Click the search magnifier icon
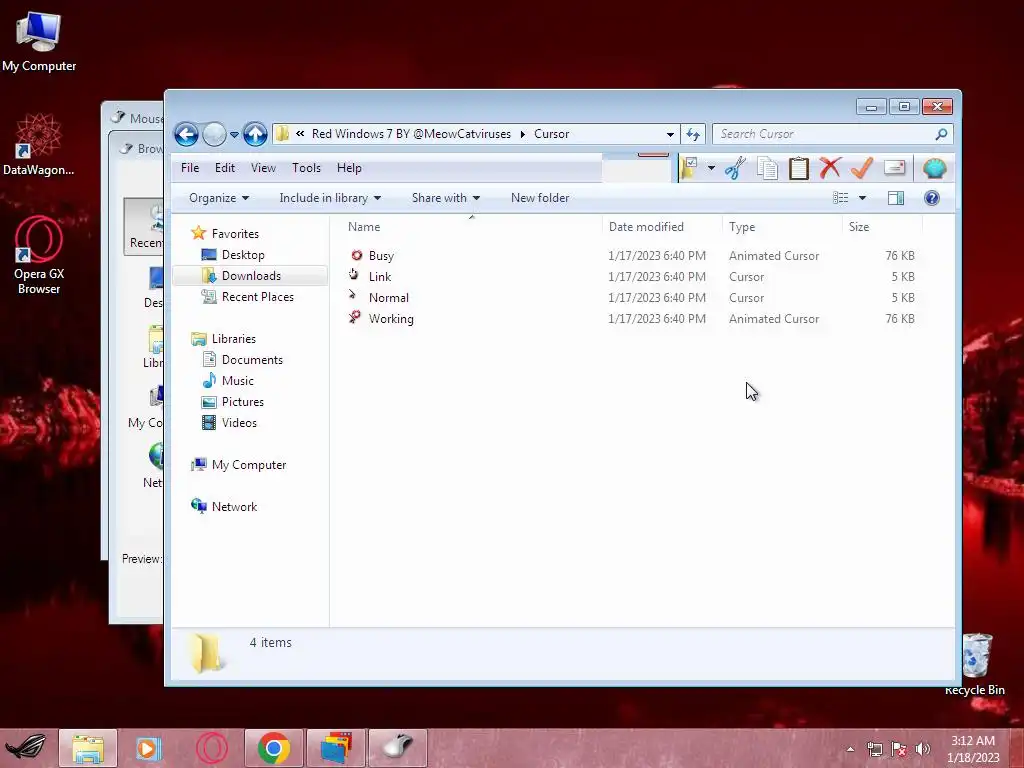The width and height of the screenshot is (1024, 768). [x=941, y=134]
